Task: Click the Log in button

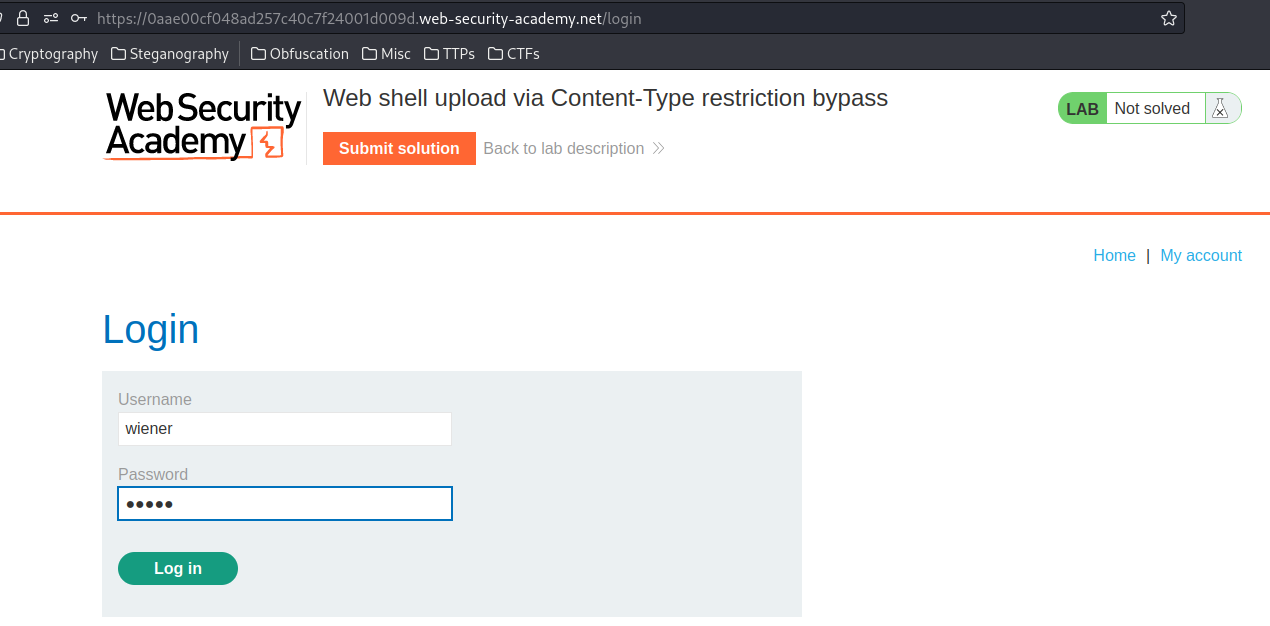Action: tap(178, 568)
